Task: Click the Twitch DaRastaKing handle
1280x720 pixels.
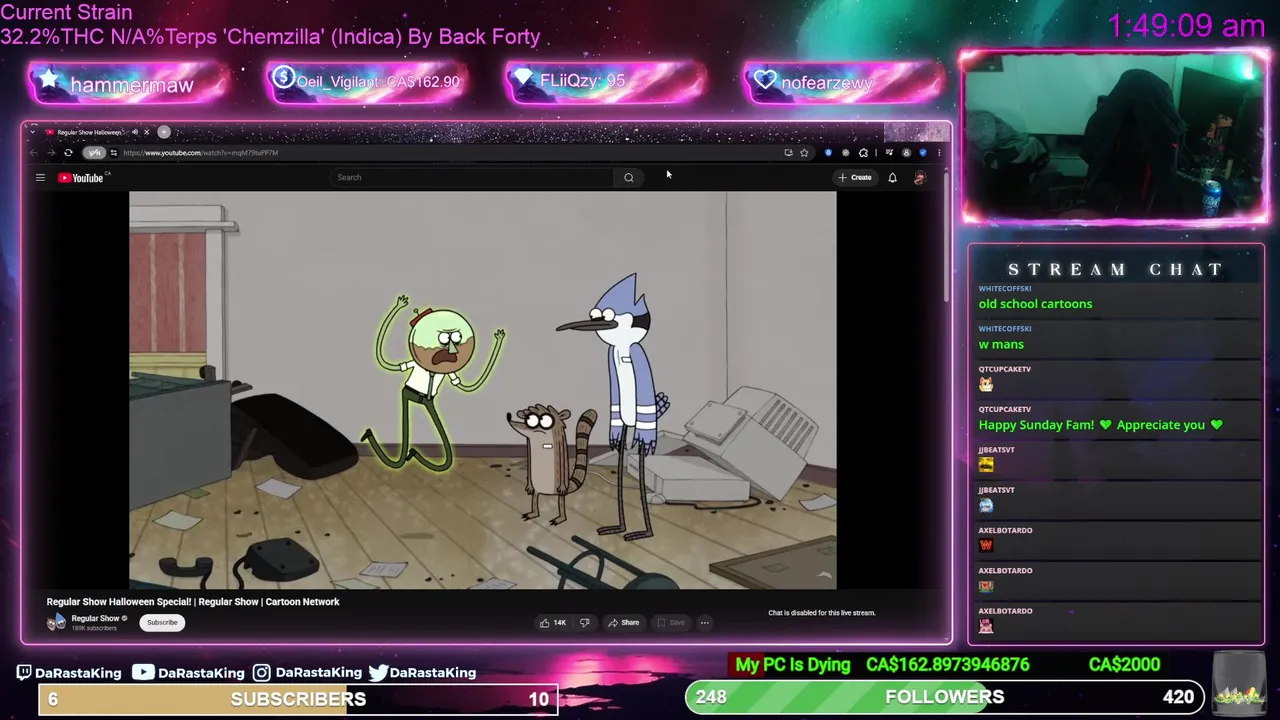Action: 69,673
